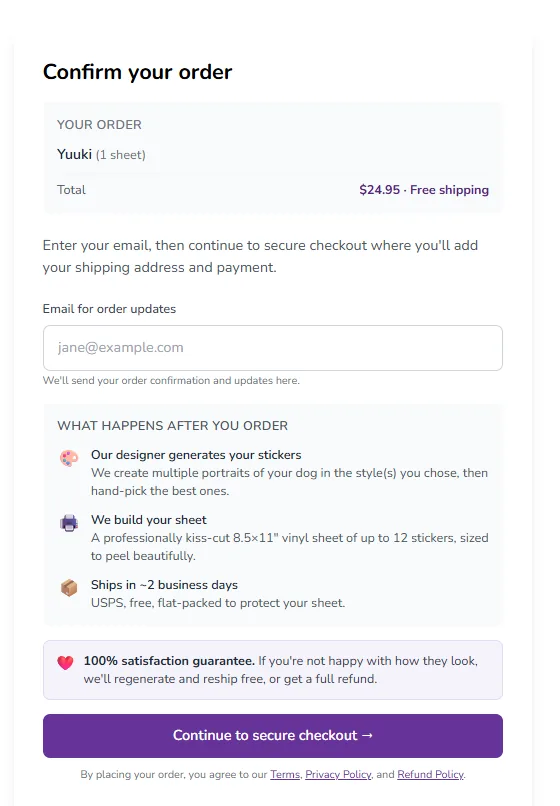The width and height of the screenshot is (560, 806).
Task: Click Continue to secure checkout button
Action: point(273,736)
